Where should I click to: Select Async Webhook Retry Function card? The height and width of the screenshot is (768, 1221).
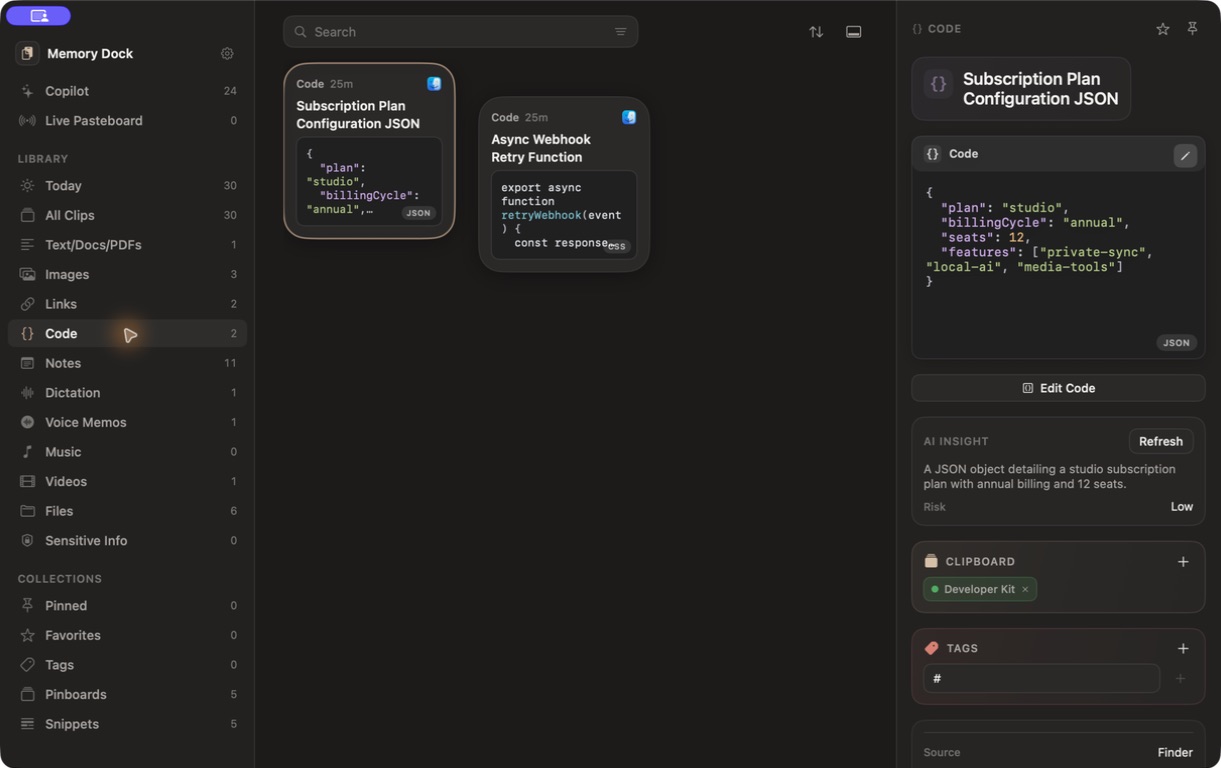click(564, 184)
